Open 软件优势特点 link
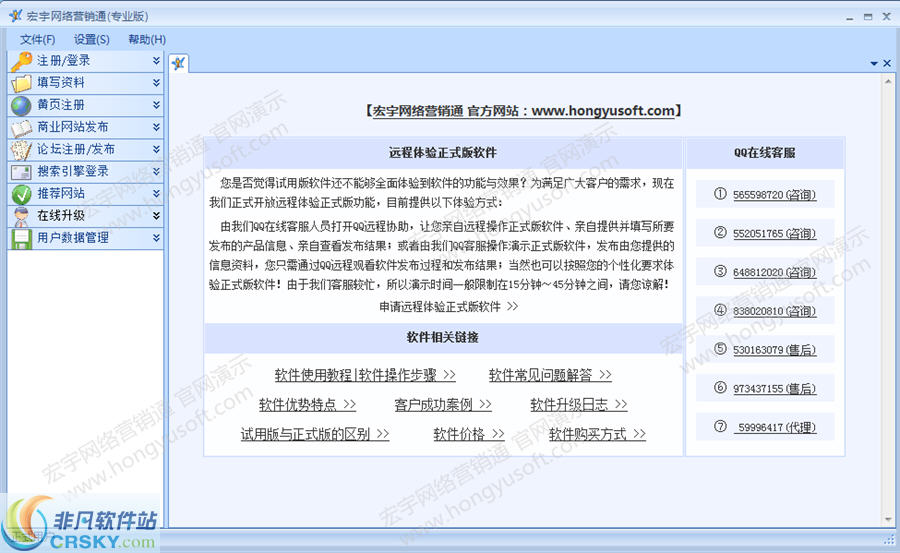This screenshot has width=900, height=553. (x=307, y=404)
